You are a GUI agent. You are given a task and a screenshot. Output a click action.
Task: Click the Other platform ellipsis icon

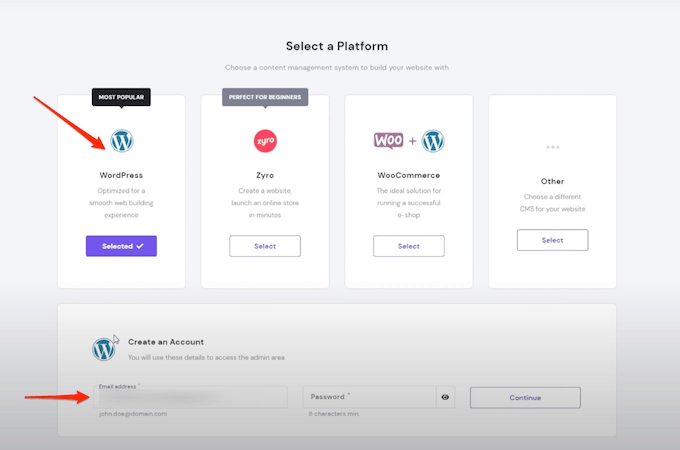click(552, 147)
